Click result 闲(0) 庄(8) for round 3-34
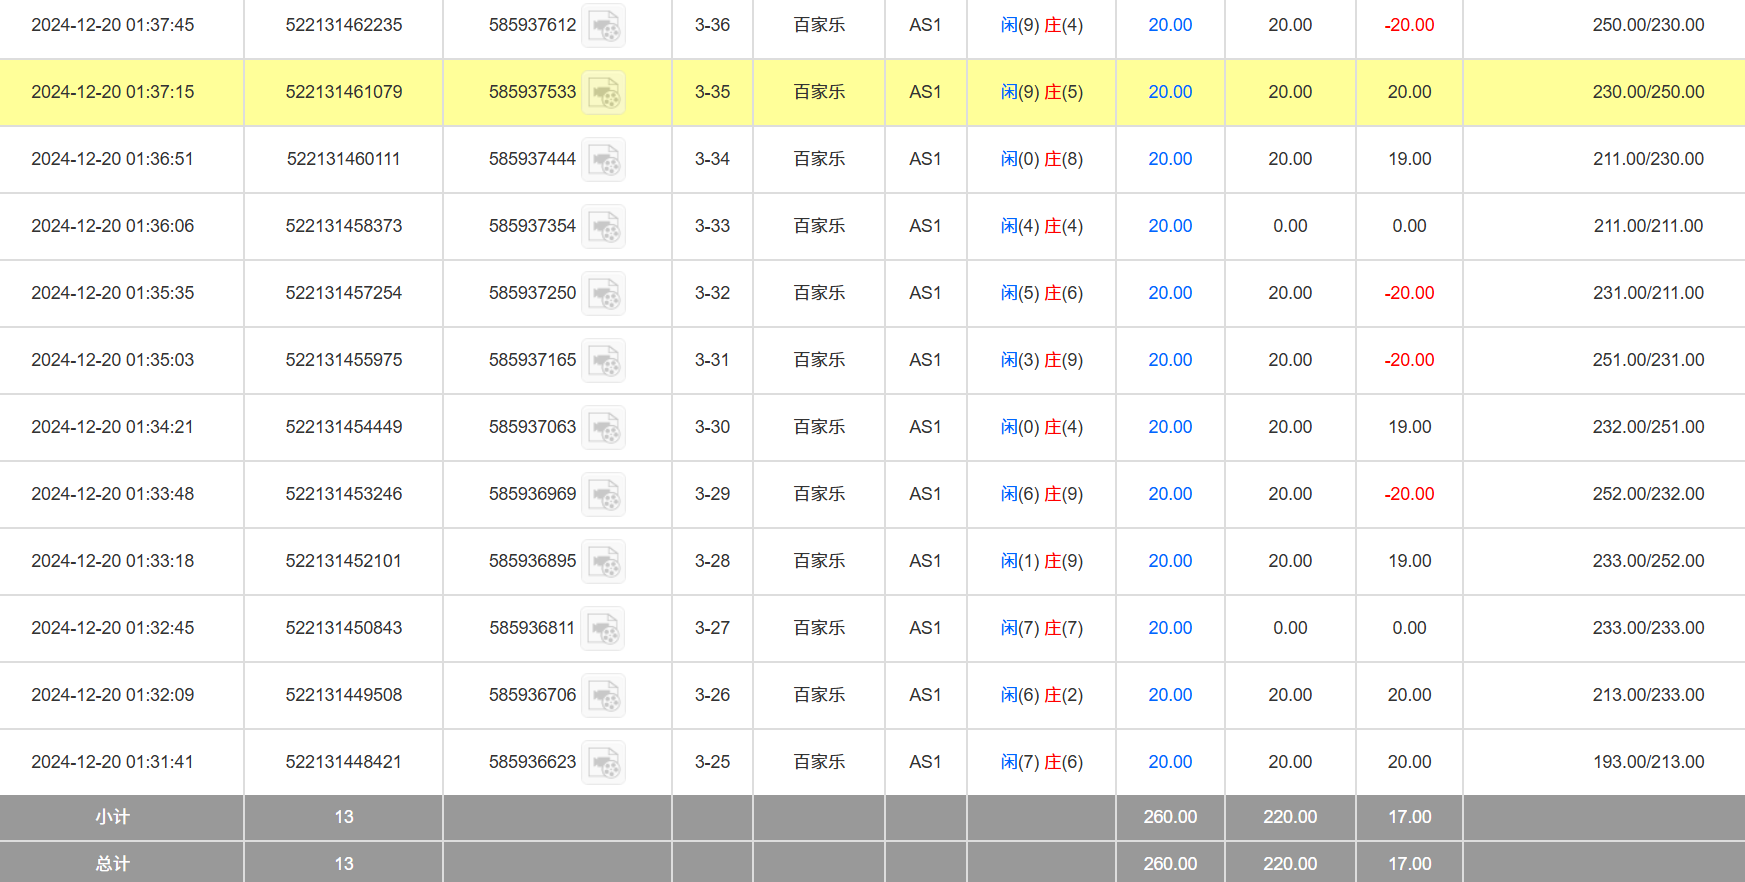Viewport: 1745px width, 882px height. pos(1041,159)
